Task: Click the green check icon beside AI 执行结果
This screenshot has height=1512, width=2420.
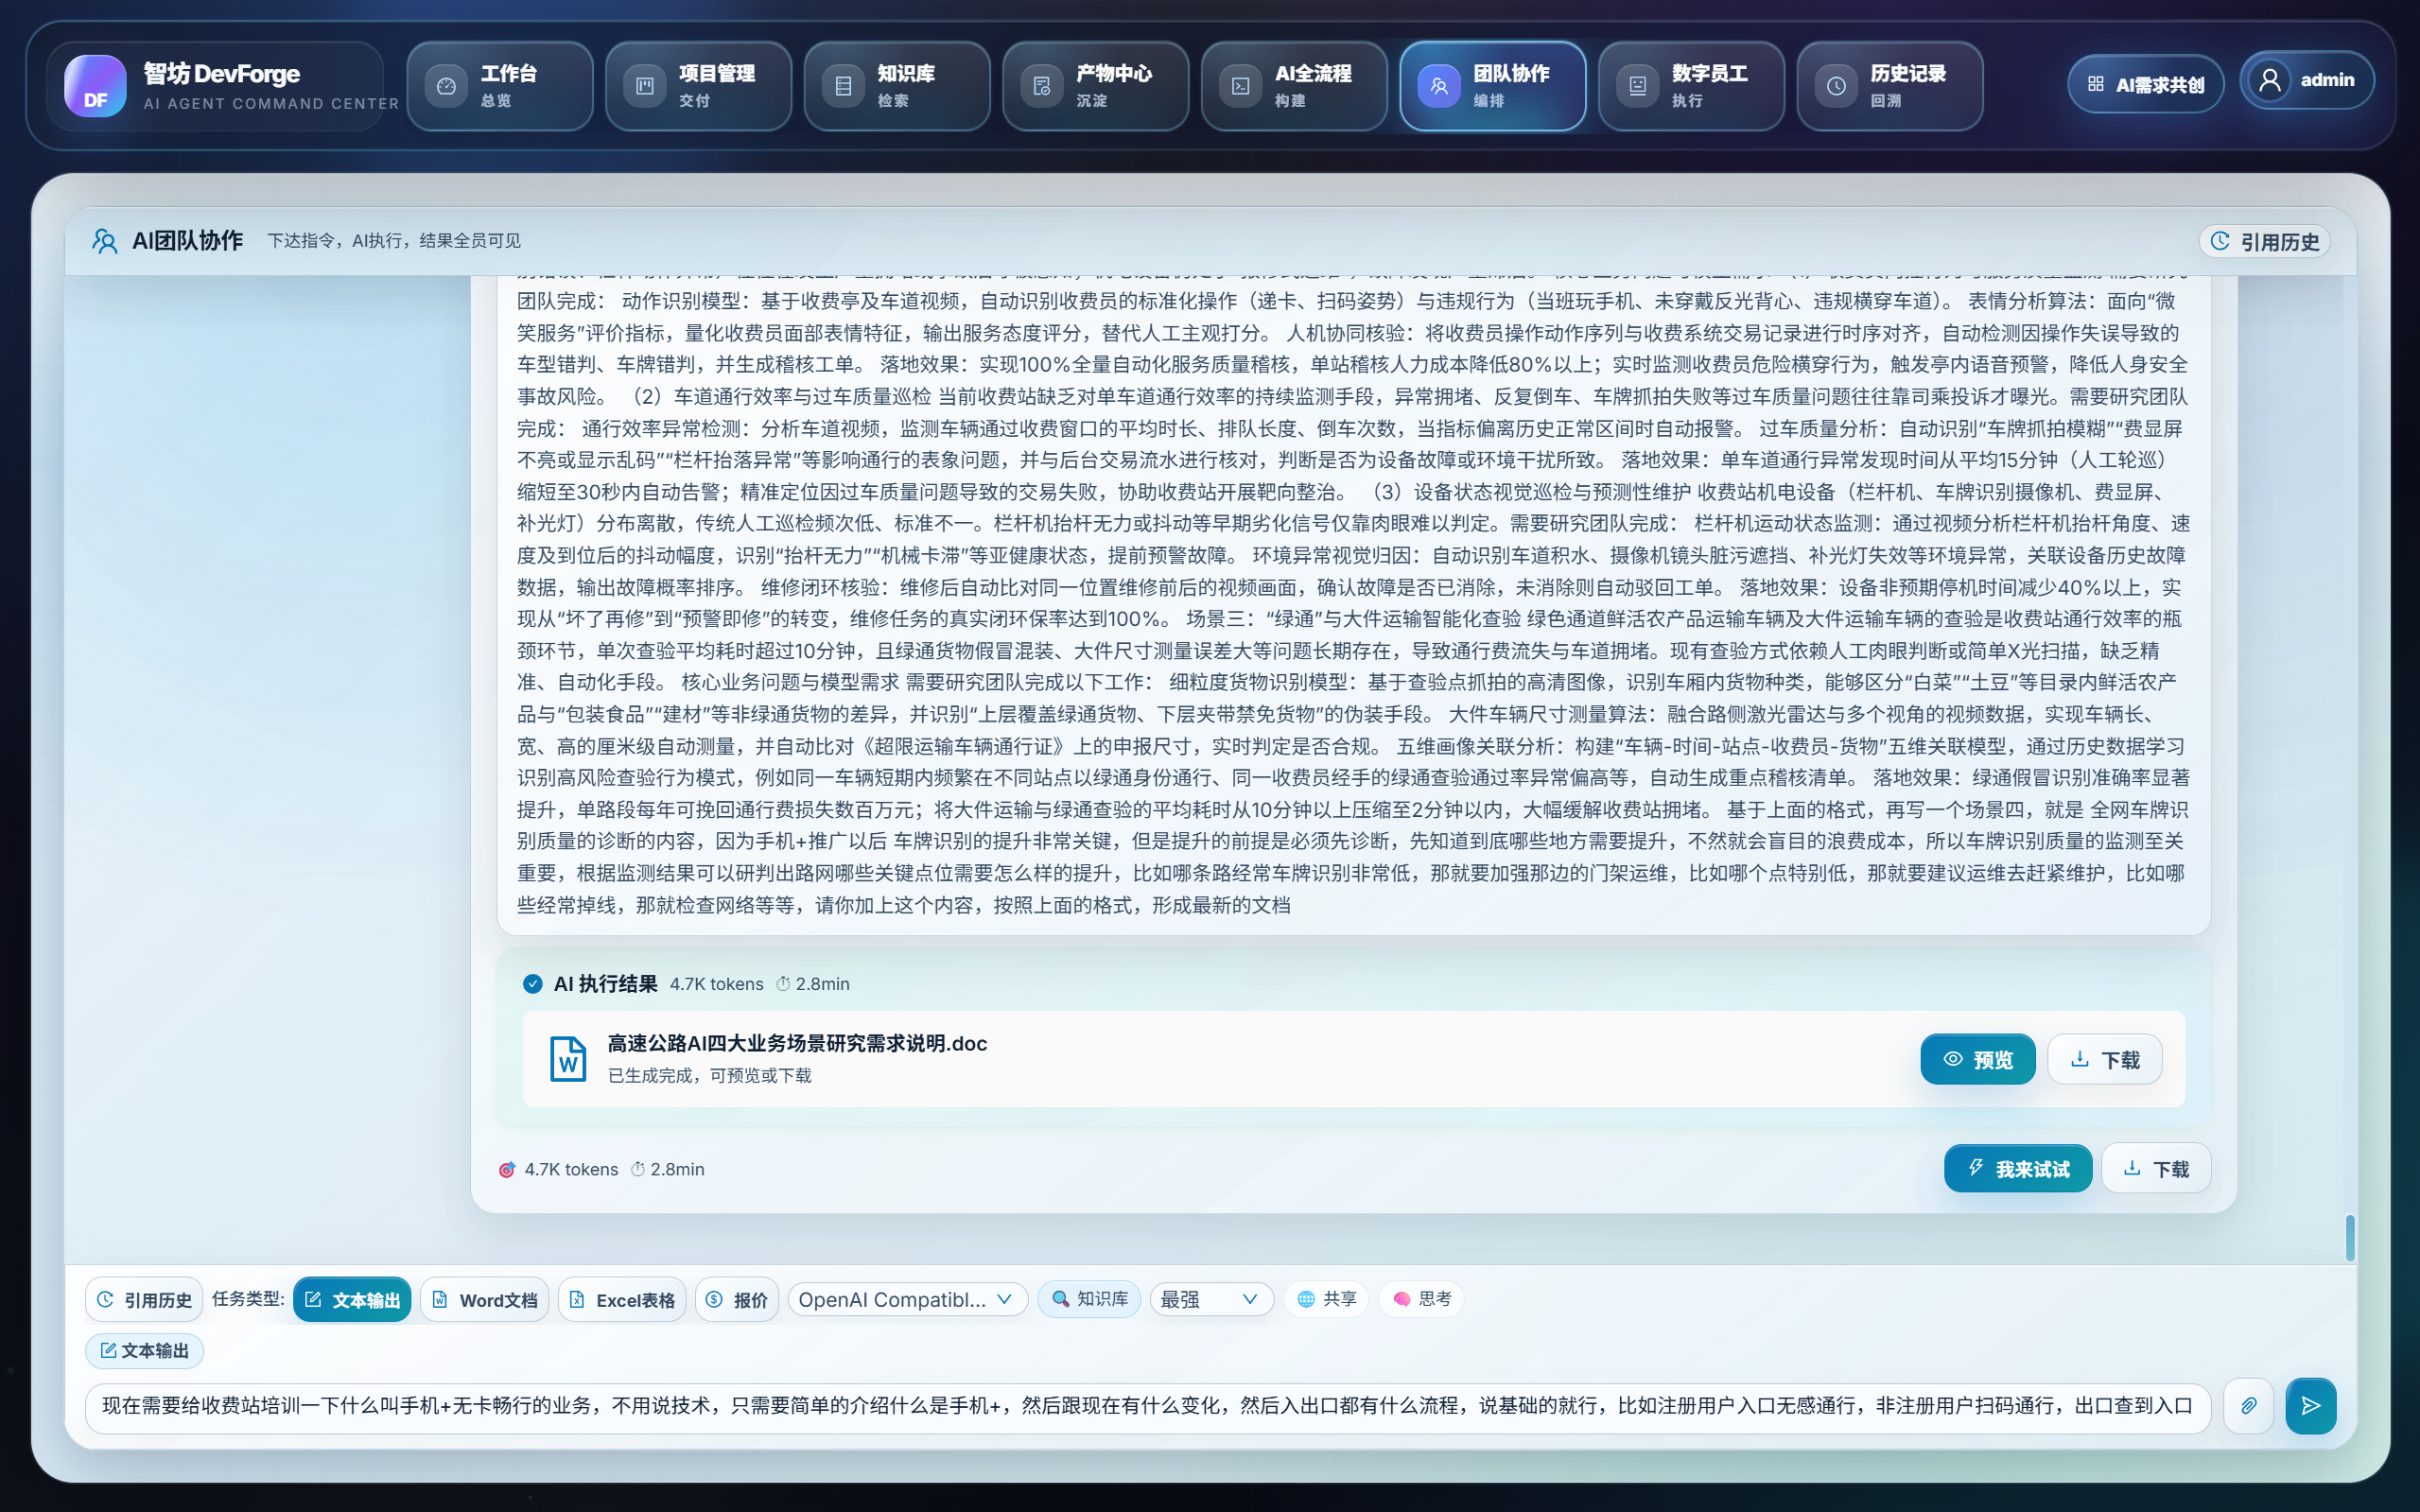Action: [x=533, y=984]
